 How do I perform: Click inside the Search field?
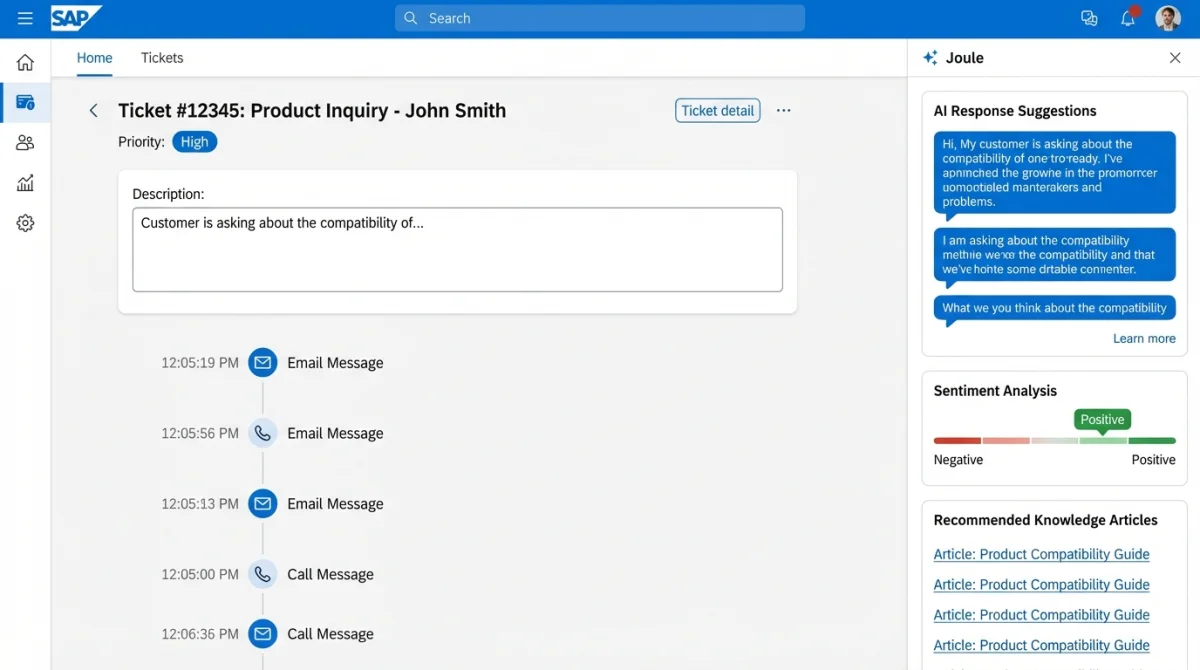click(600, 18)
